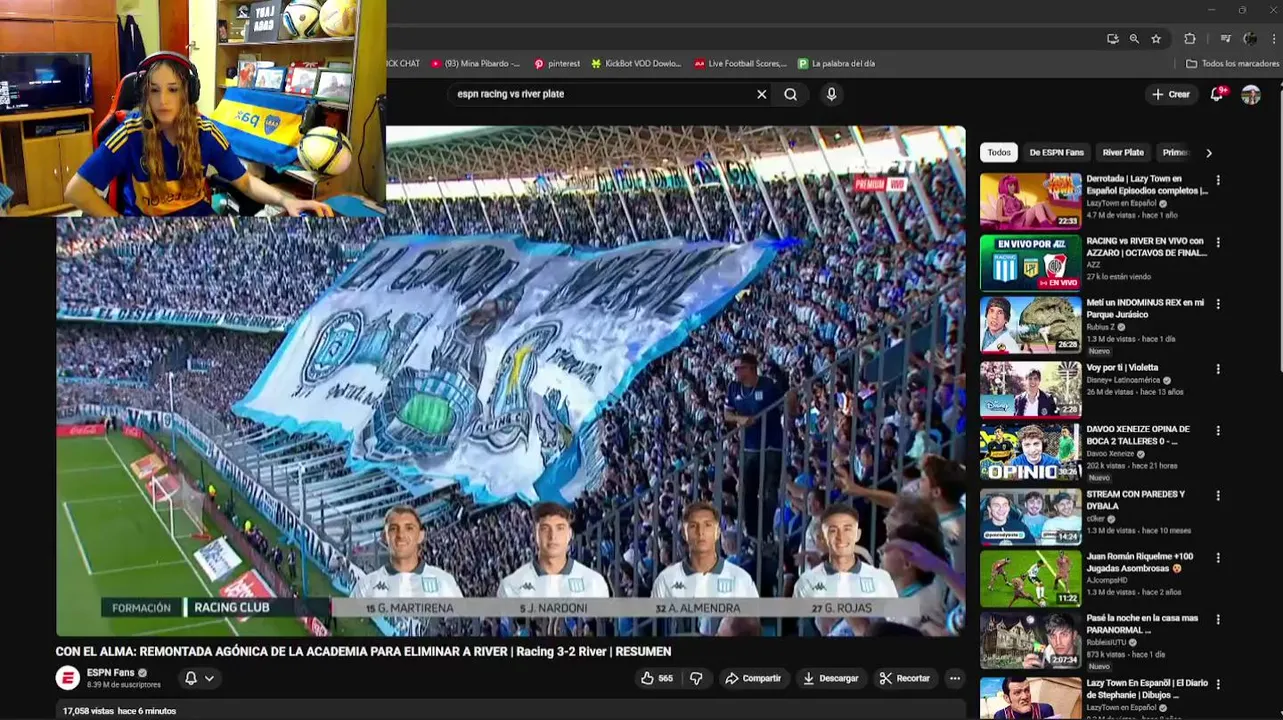Start voice search with the microphone
This screenshot has height=720, width=1283.
(x=831, y=94)
